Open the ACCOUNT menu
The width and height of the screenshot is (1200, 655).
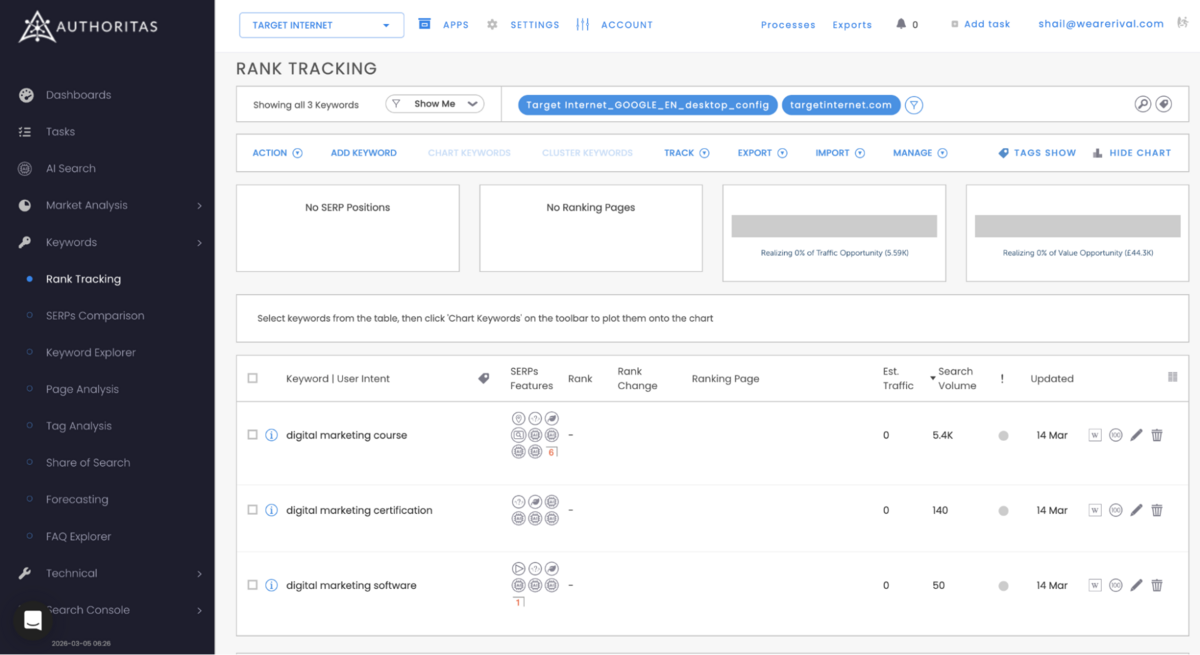tap(615, 25)
